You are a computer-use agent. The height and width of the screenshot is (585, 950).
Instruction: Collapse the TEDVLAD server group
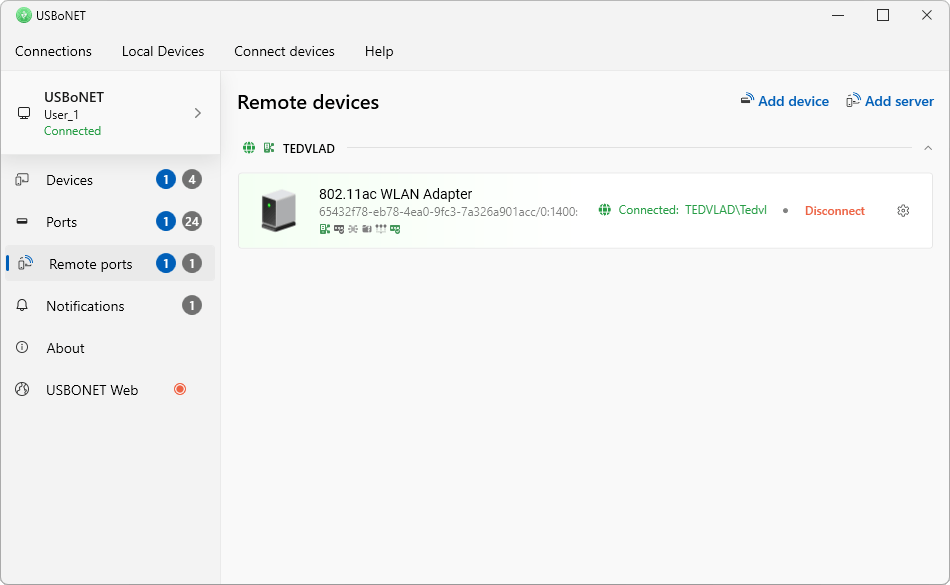pos(927,148)
